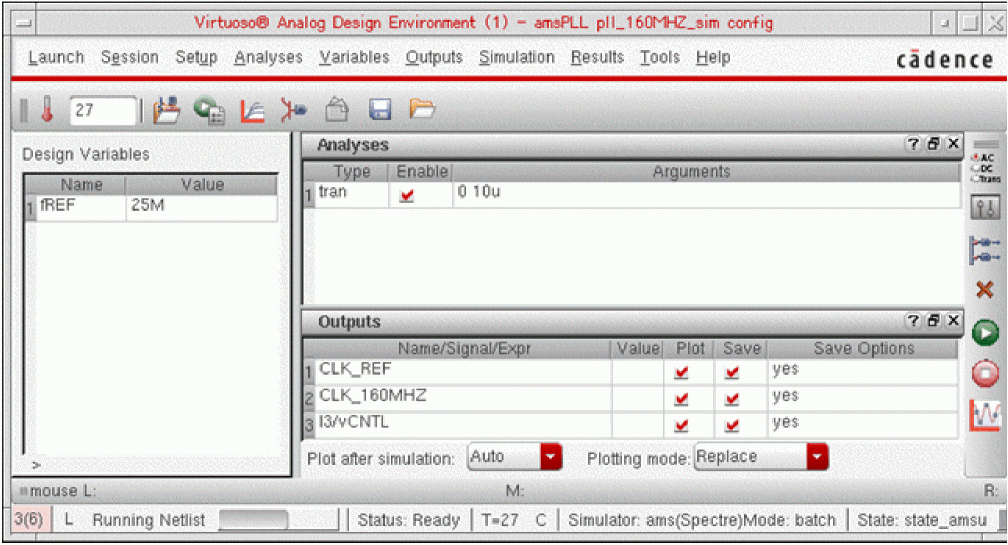The image size is (1008, 545).
Task: Click the outputs graph setup toolbar icon
Action: (x=252, y=111)
